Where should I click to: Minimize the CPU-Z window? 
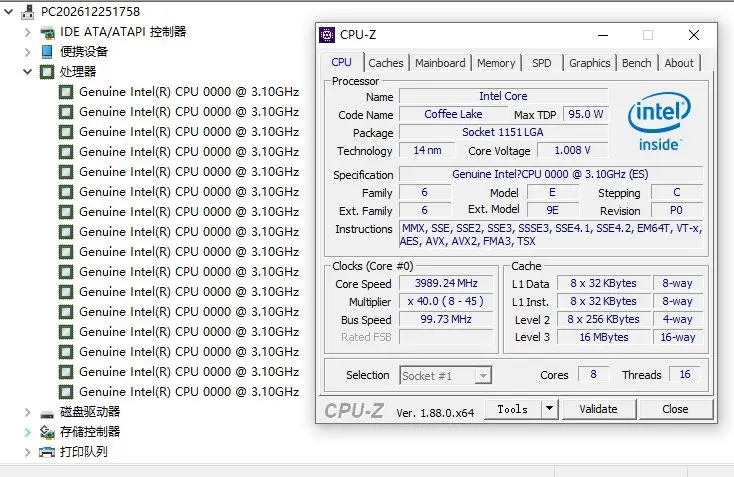603,35
